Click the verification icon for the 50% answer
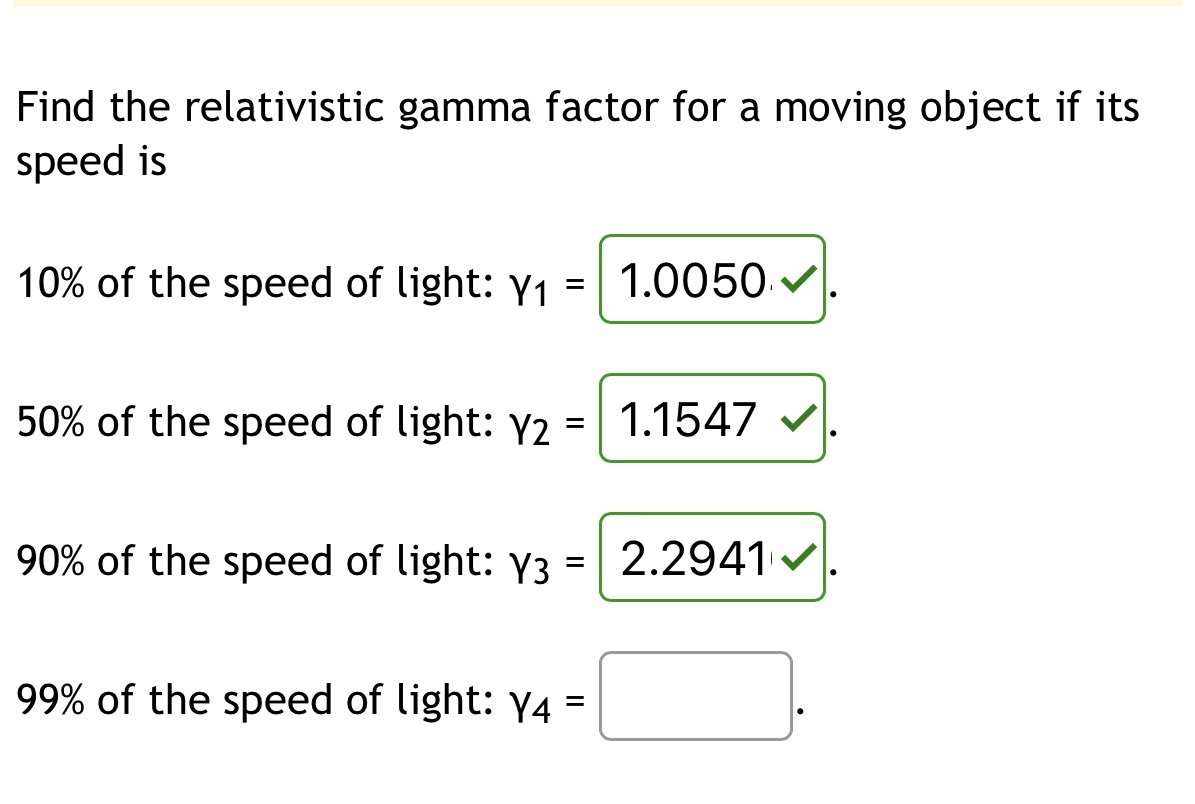This screenshot has width=1195, height=804. [x=795, y=420]
